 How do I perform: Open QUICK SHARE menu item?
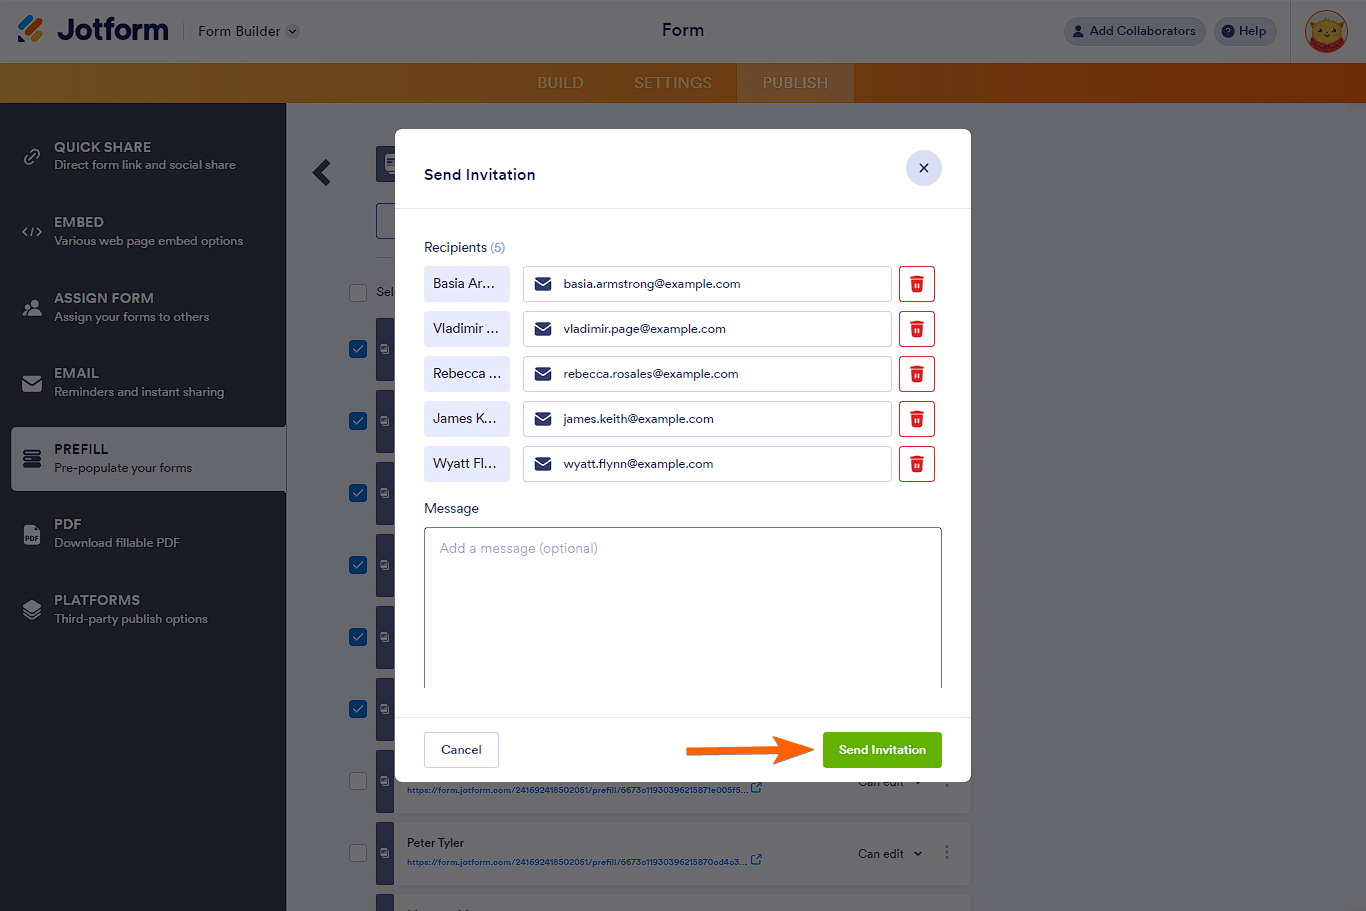(x=143, y=156)
